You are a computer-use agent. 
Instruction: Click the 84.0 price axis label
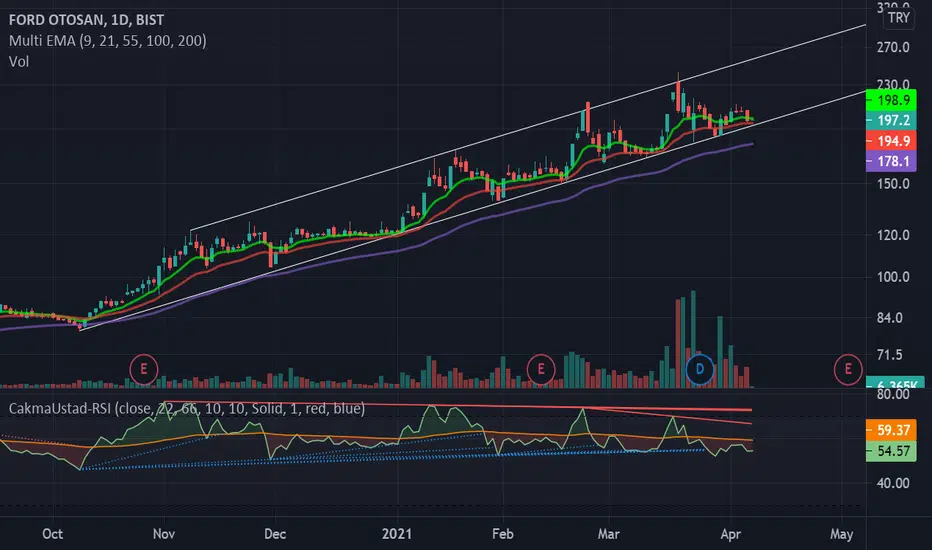[x=890, y=318]
